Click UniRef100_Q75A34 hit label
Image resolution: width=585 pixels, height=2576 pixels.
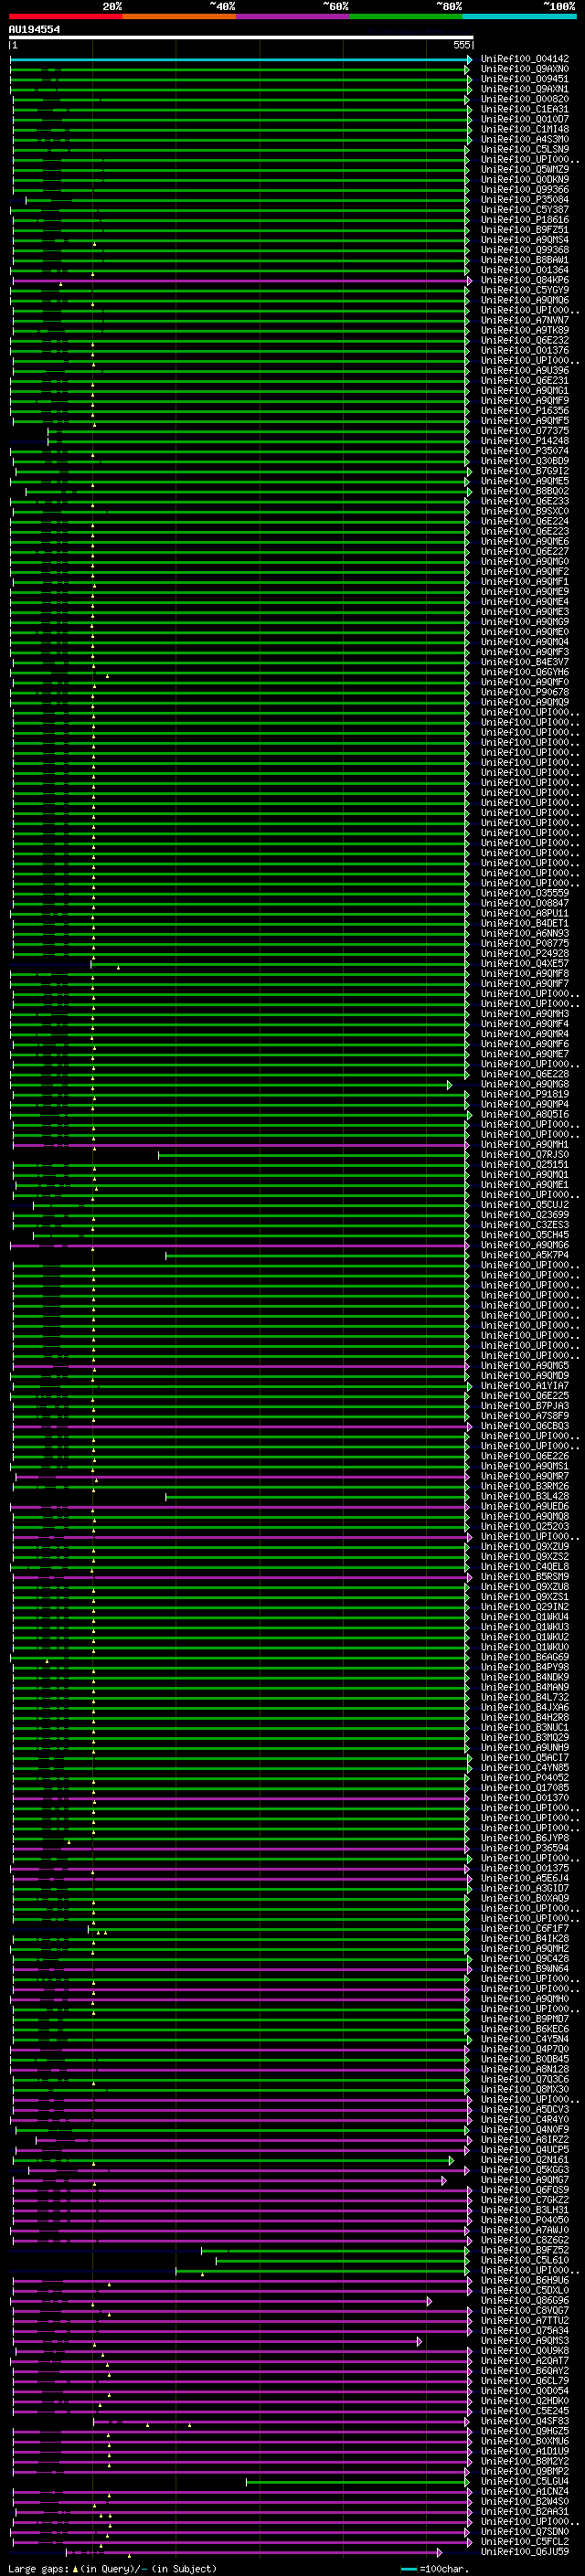click(x=525, y=2331)
